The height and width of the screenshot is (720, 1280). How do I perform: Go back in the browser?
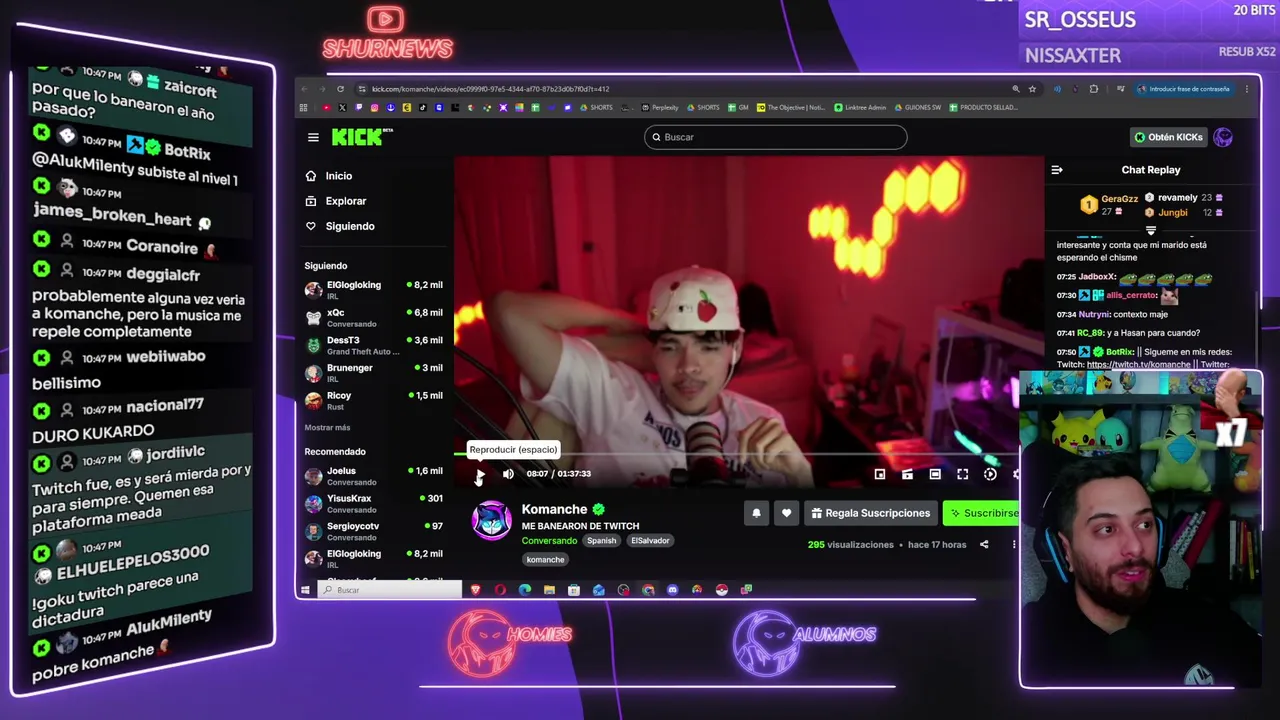coord(304,89)
